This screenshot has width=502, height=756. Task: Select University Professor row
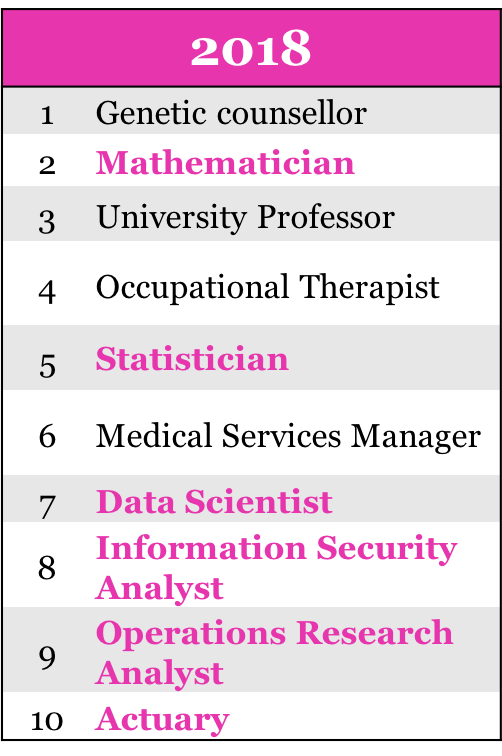[x=251, y=213]
